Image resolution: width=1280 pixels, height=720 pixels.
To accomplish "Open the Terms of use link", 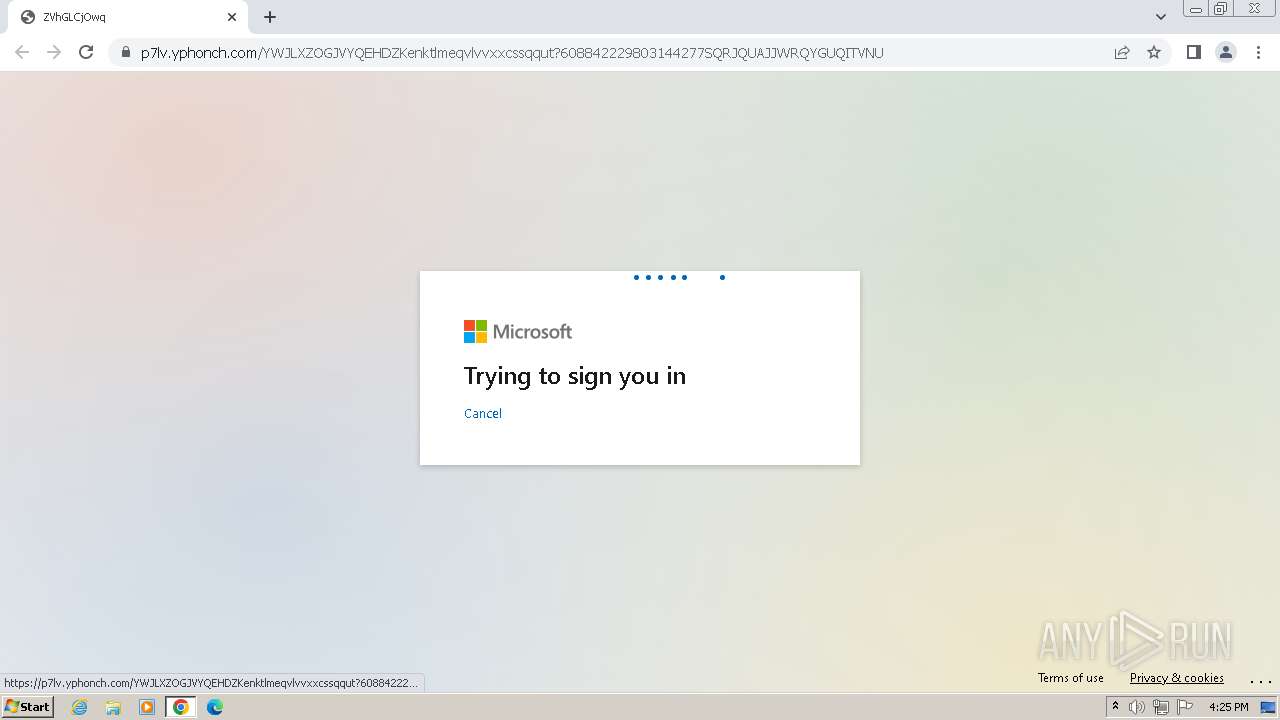I will [x=1071, y=678].
